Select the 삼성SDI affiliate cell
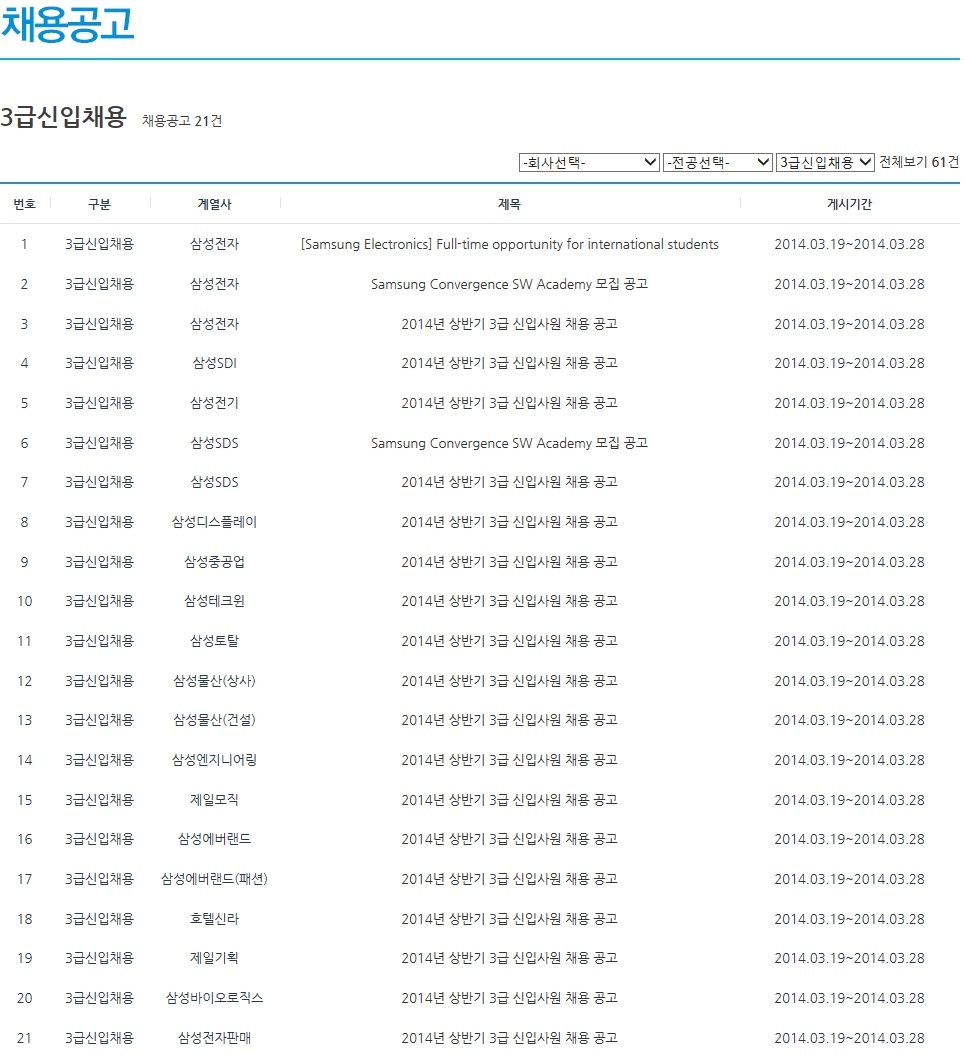Screen dimensions: 964x1056 [214, 363]
